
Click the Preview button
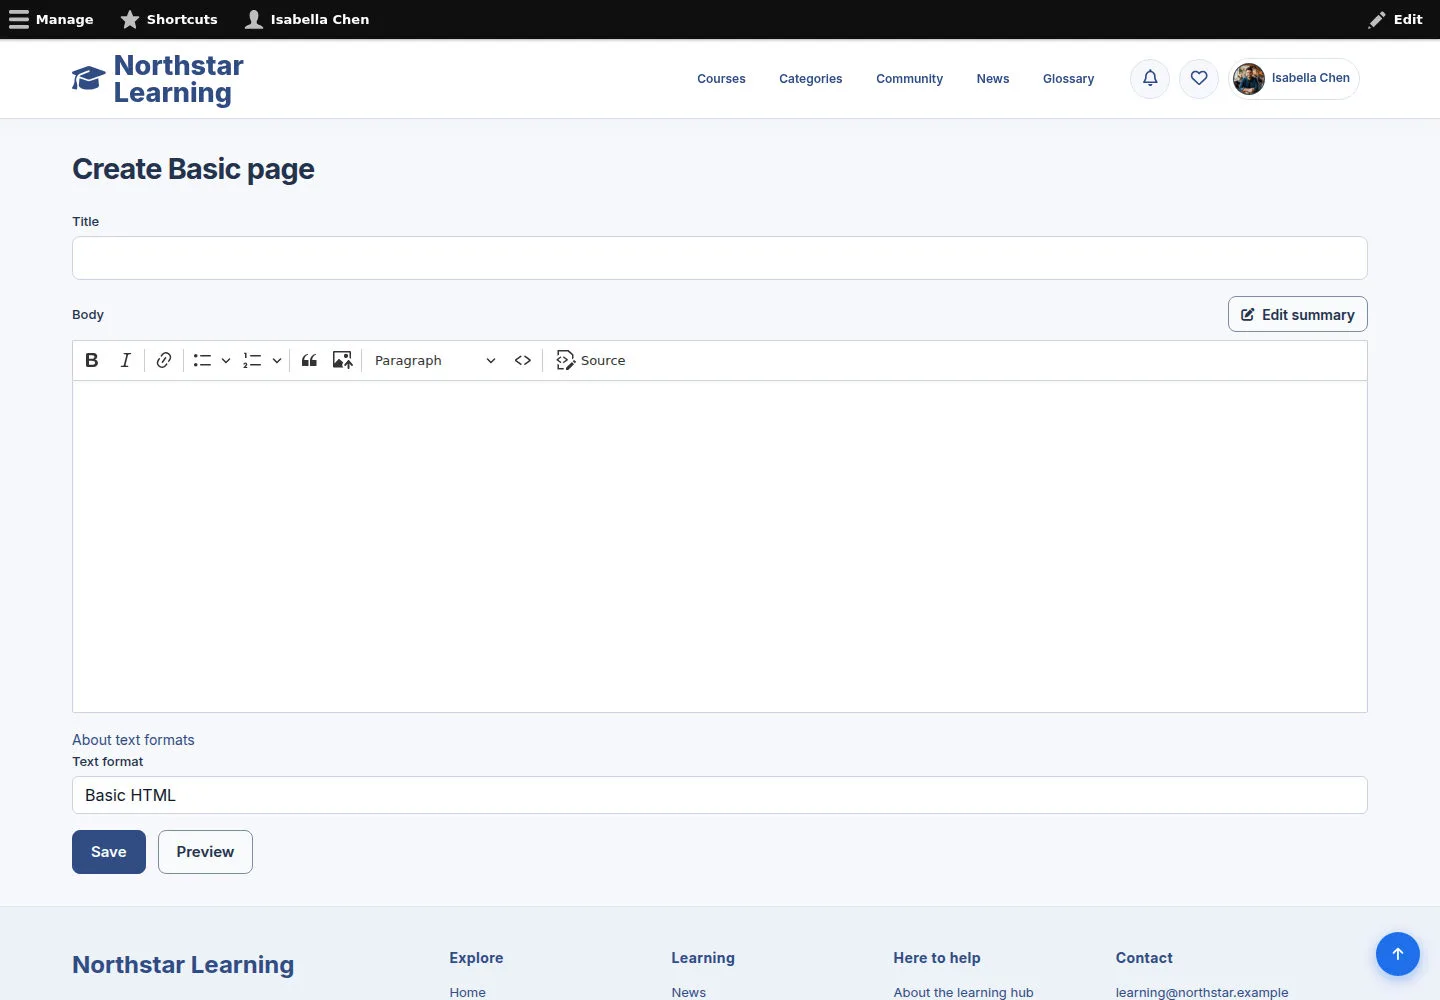click(x=205, y=852)
